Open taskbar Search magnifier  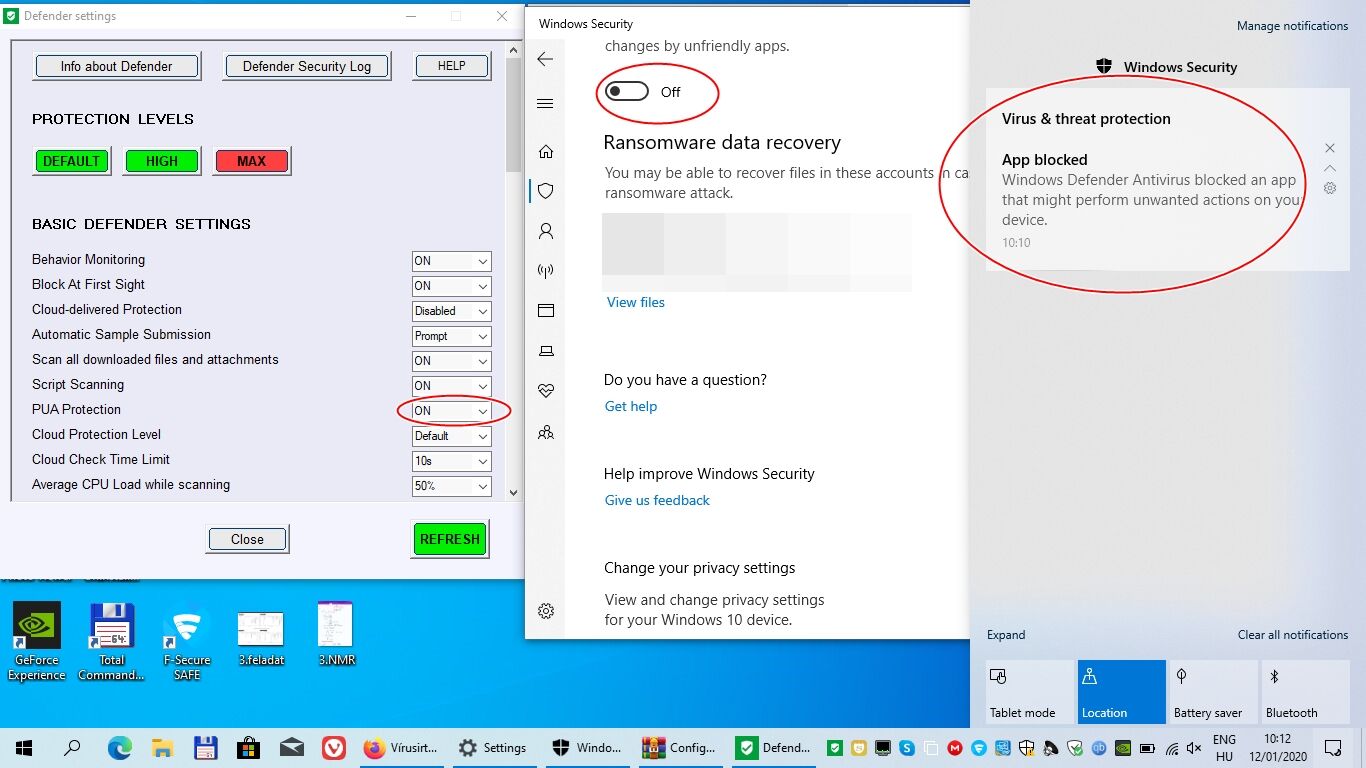[72, 747]
